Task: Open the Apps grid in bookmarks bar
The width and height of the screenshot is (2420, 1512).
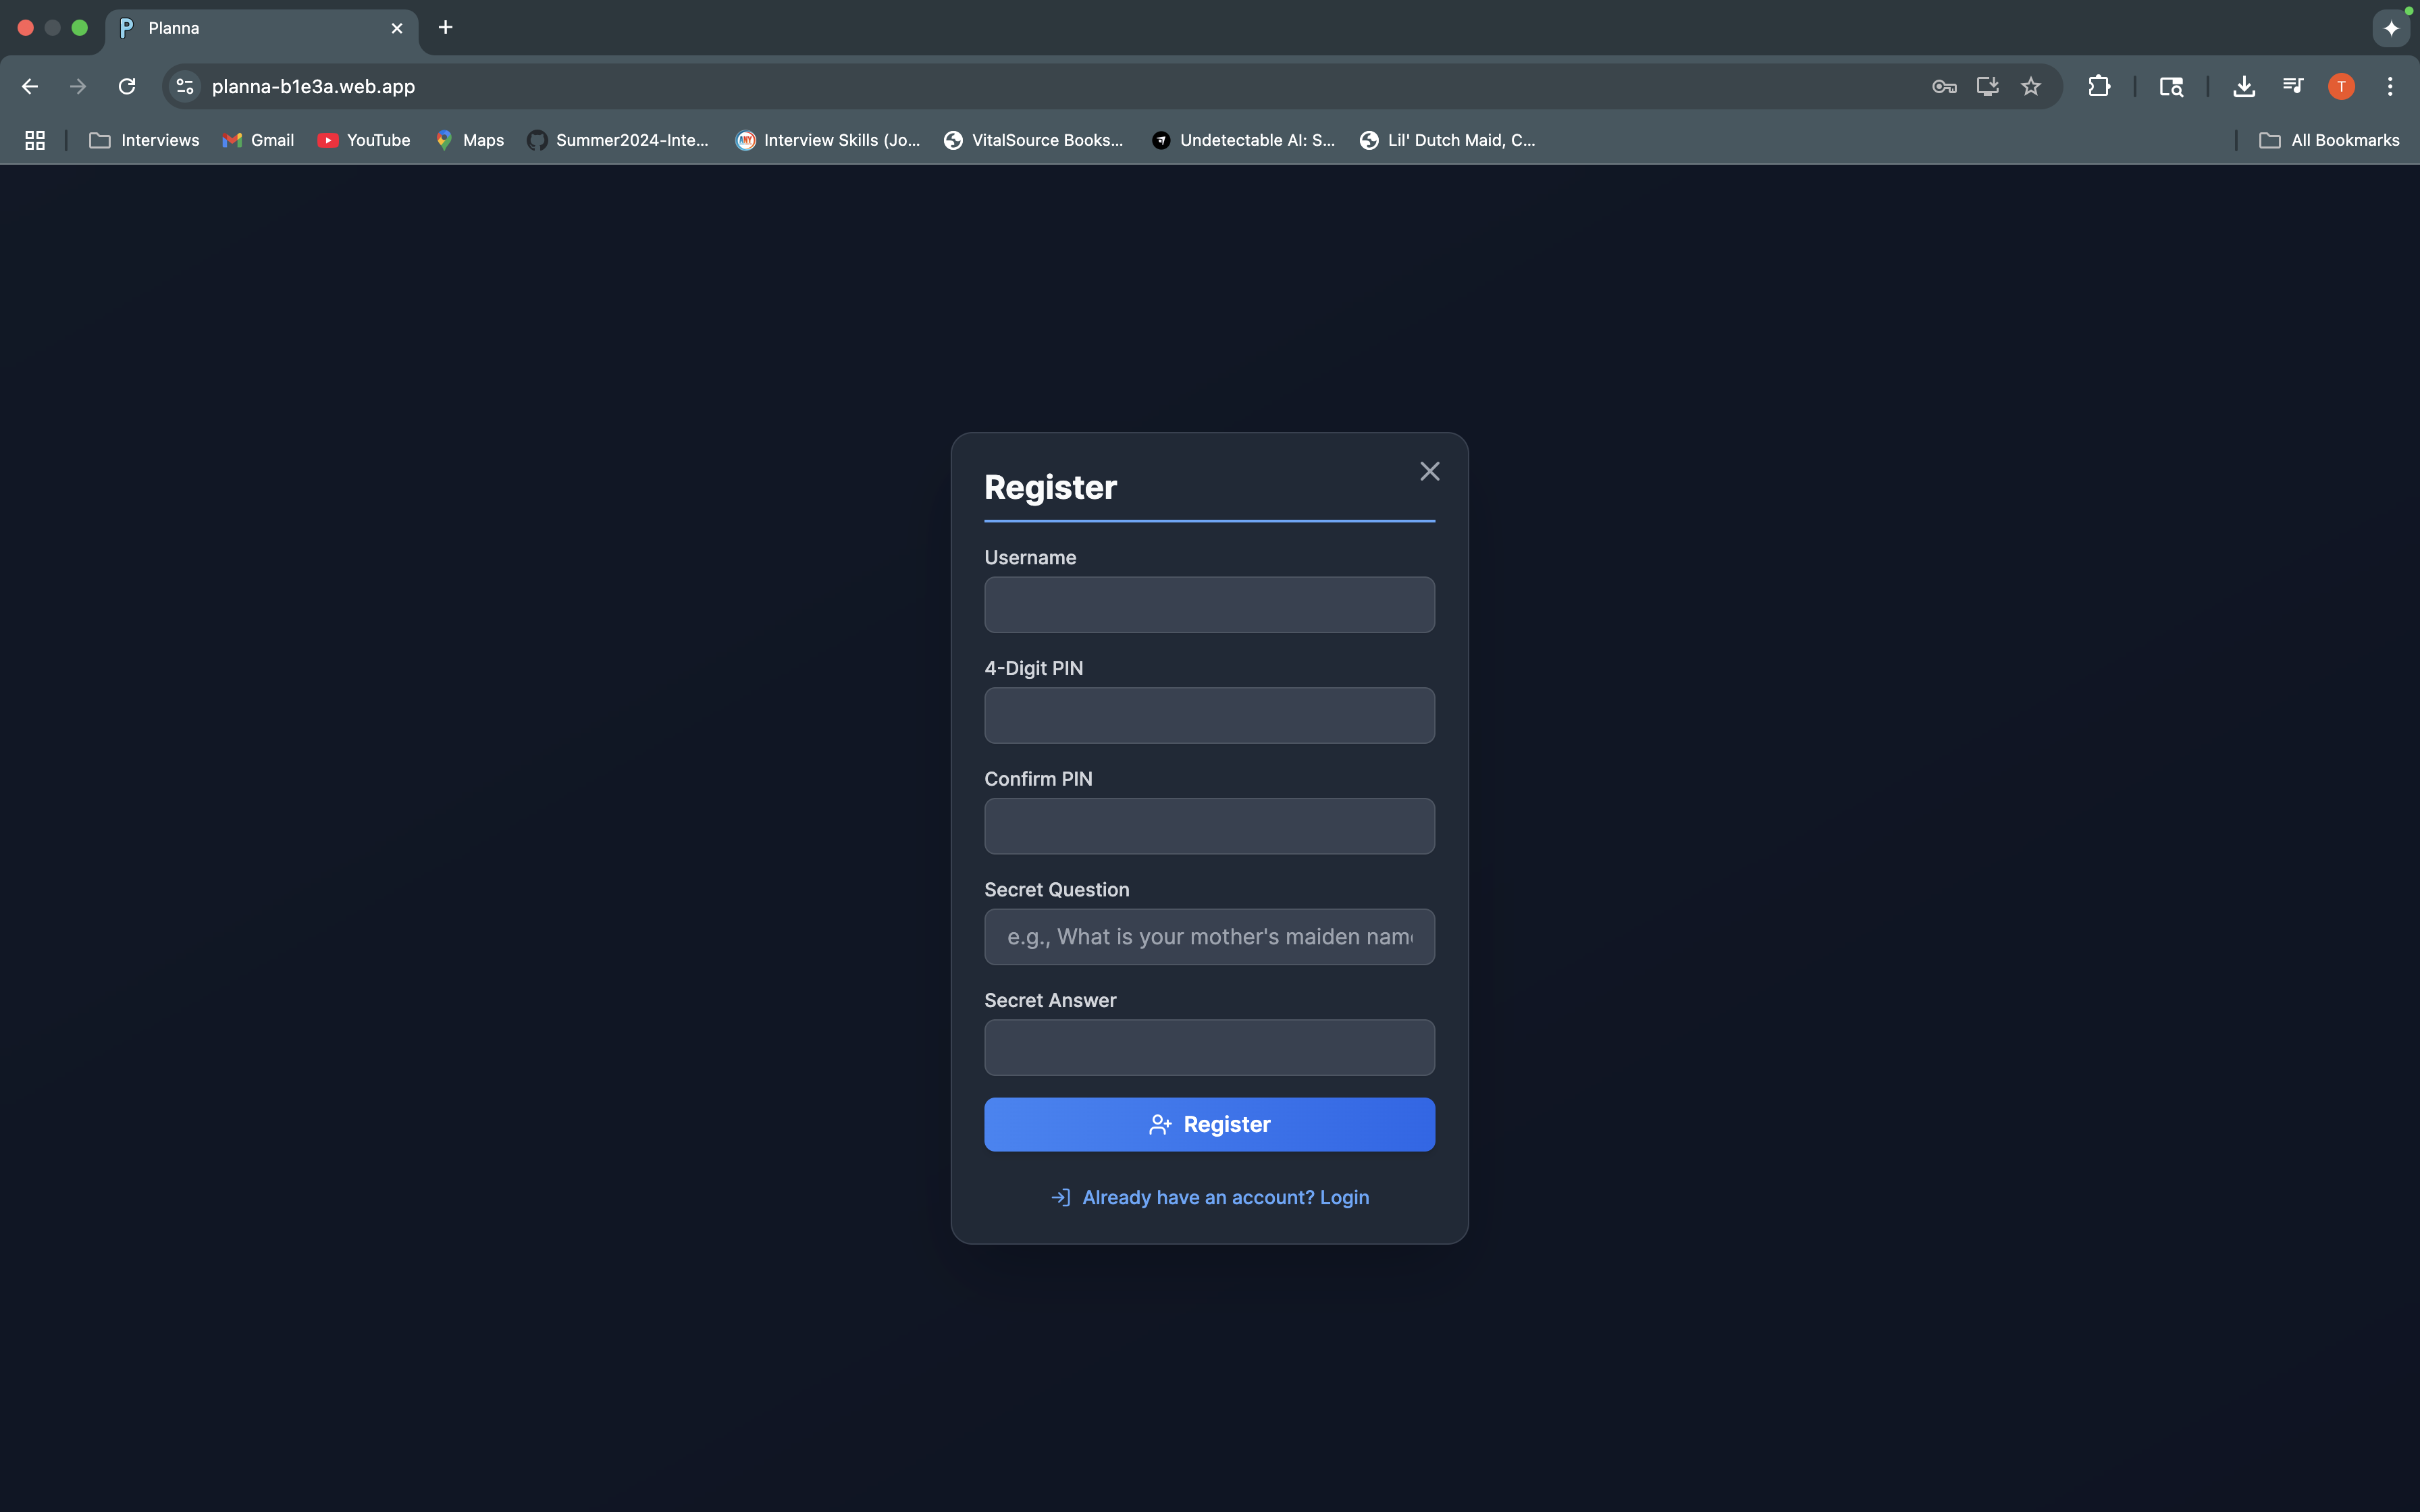Action: (35, 140)
